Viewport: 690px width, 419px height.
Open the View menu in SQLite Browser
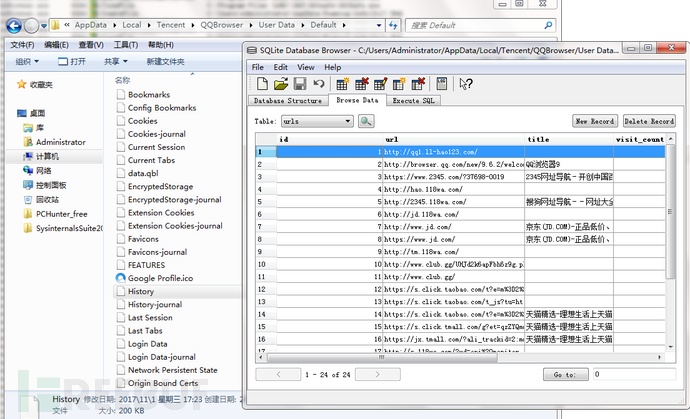tap(308, 67)
